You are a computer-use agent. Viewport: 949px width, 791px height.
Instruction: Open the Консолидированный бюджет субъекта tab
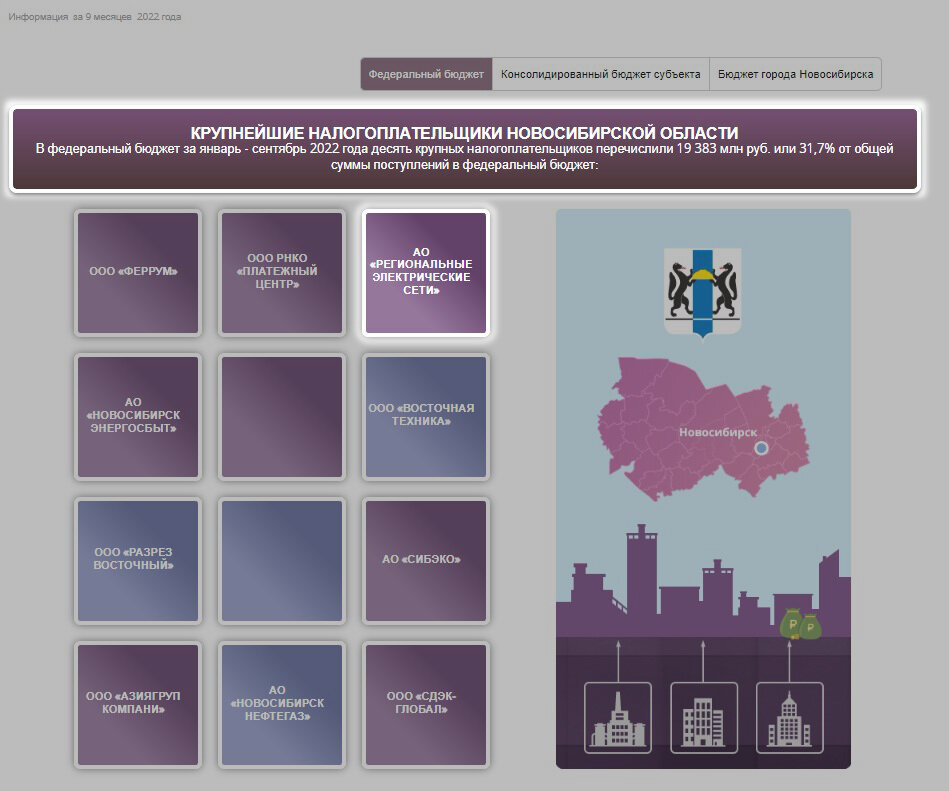point(600,74)
